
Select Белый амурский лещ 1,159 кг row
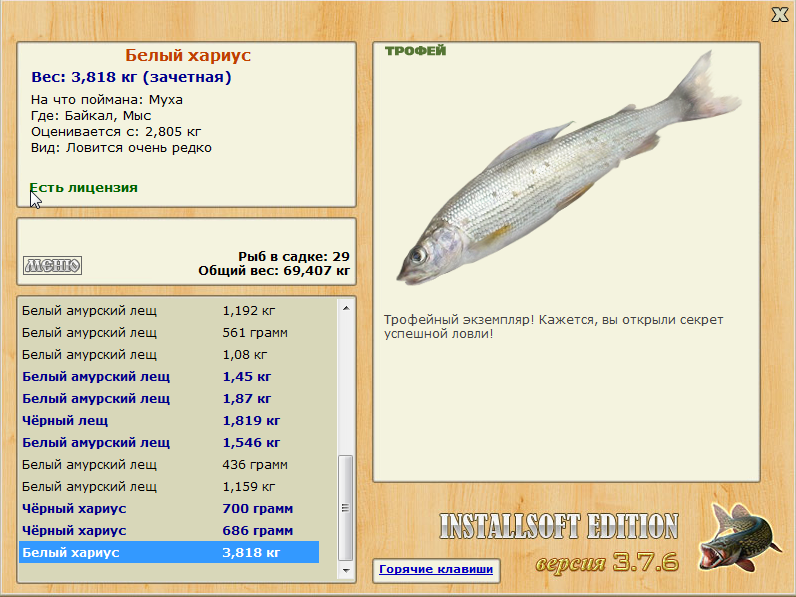[169, 486]
